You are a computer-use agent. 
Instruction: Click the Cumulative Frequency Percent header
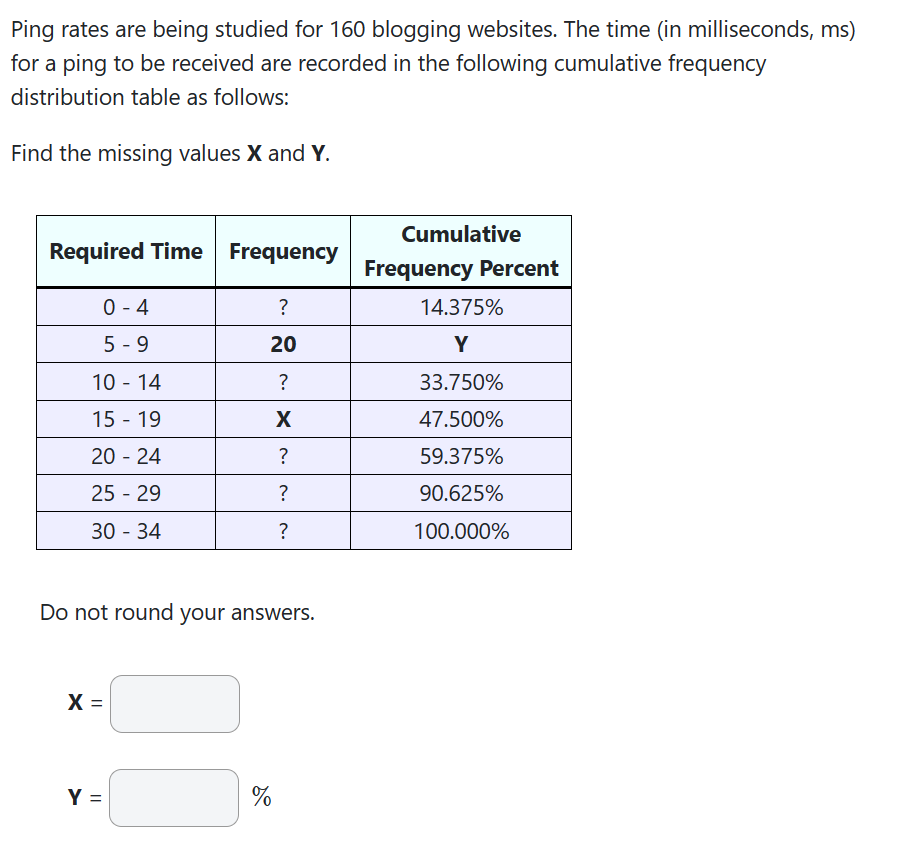pos(460,251)
